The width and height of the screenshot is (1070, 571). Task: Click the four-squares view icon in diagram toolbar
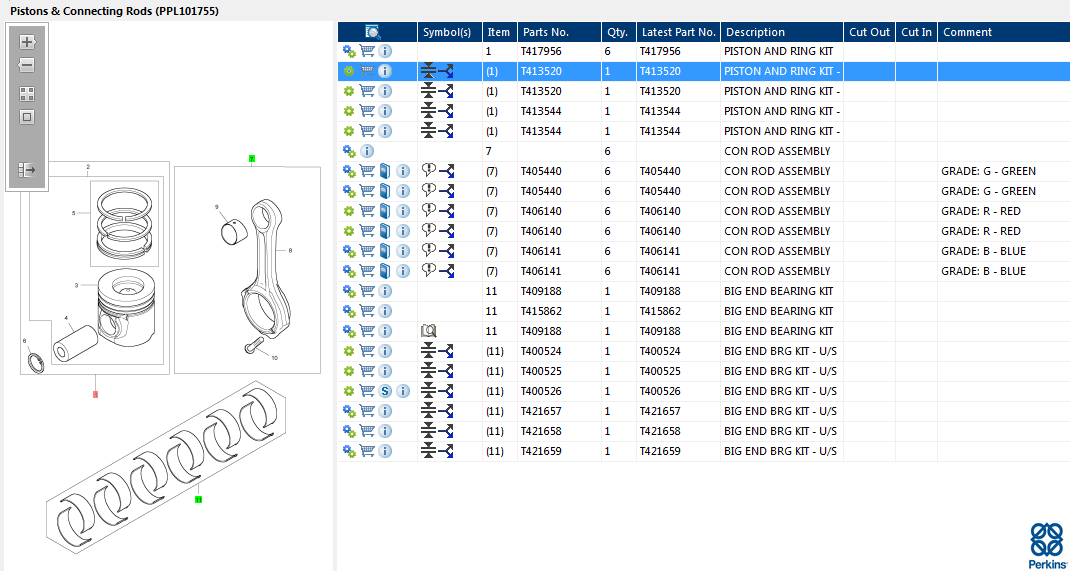tap(27, 93)
